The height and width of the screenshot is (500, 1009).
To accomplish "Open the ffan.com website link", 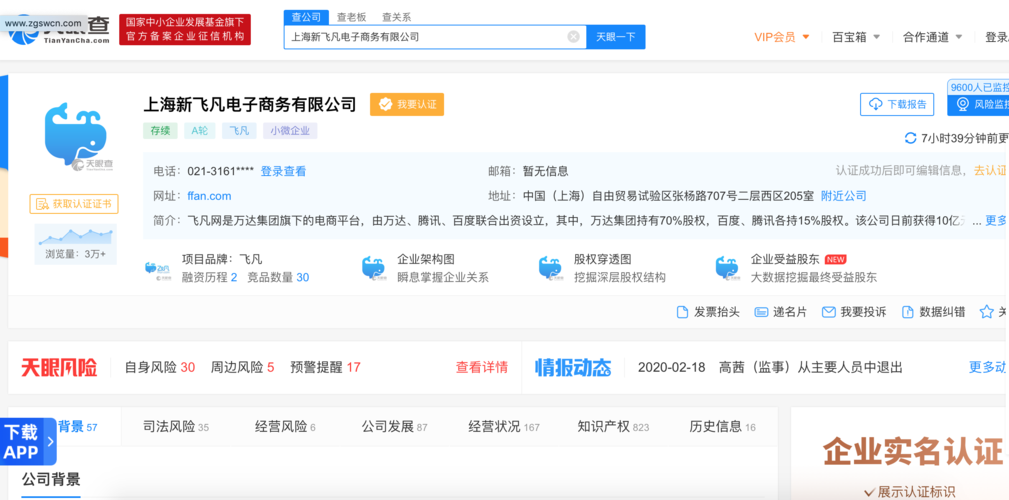I will 209,196.
